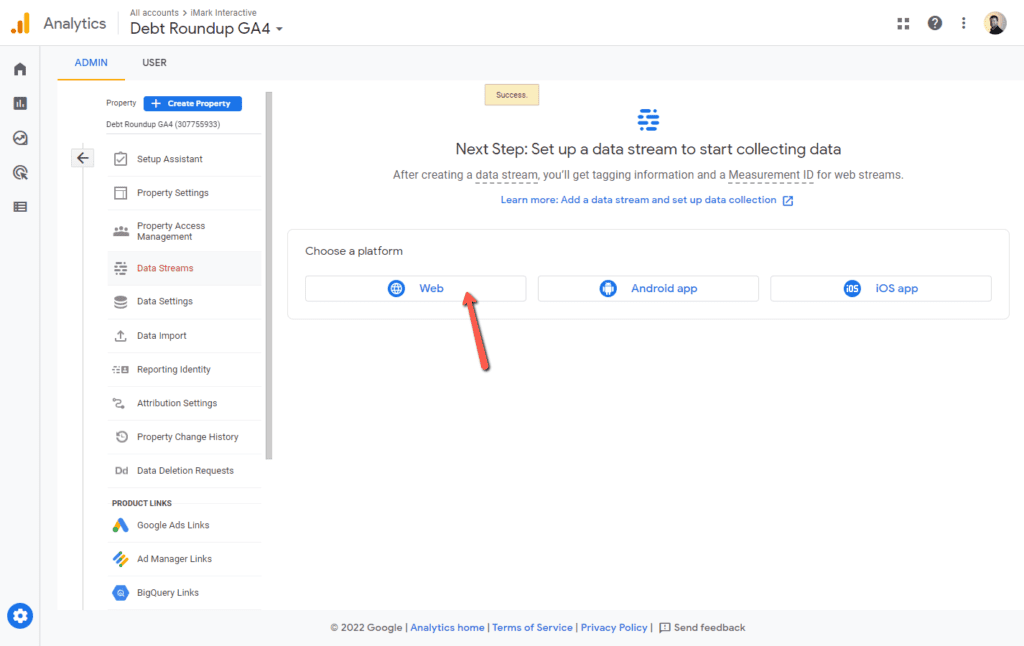Click the Property Settings icon
The image size is (1024, 646).
point(121,193)
